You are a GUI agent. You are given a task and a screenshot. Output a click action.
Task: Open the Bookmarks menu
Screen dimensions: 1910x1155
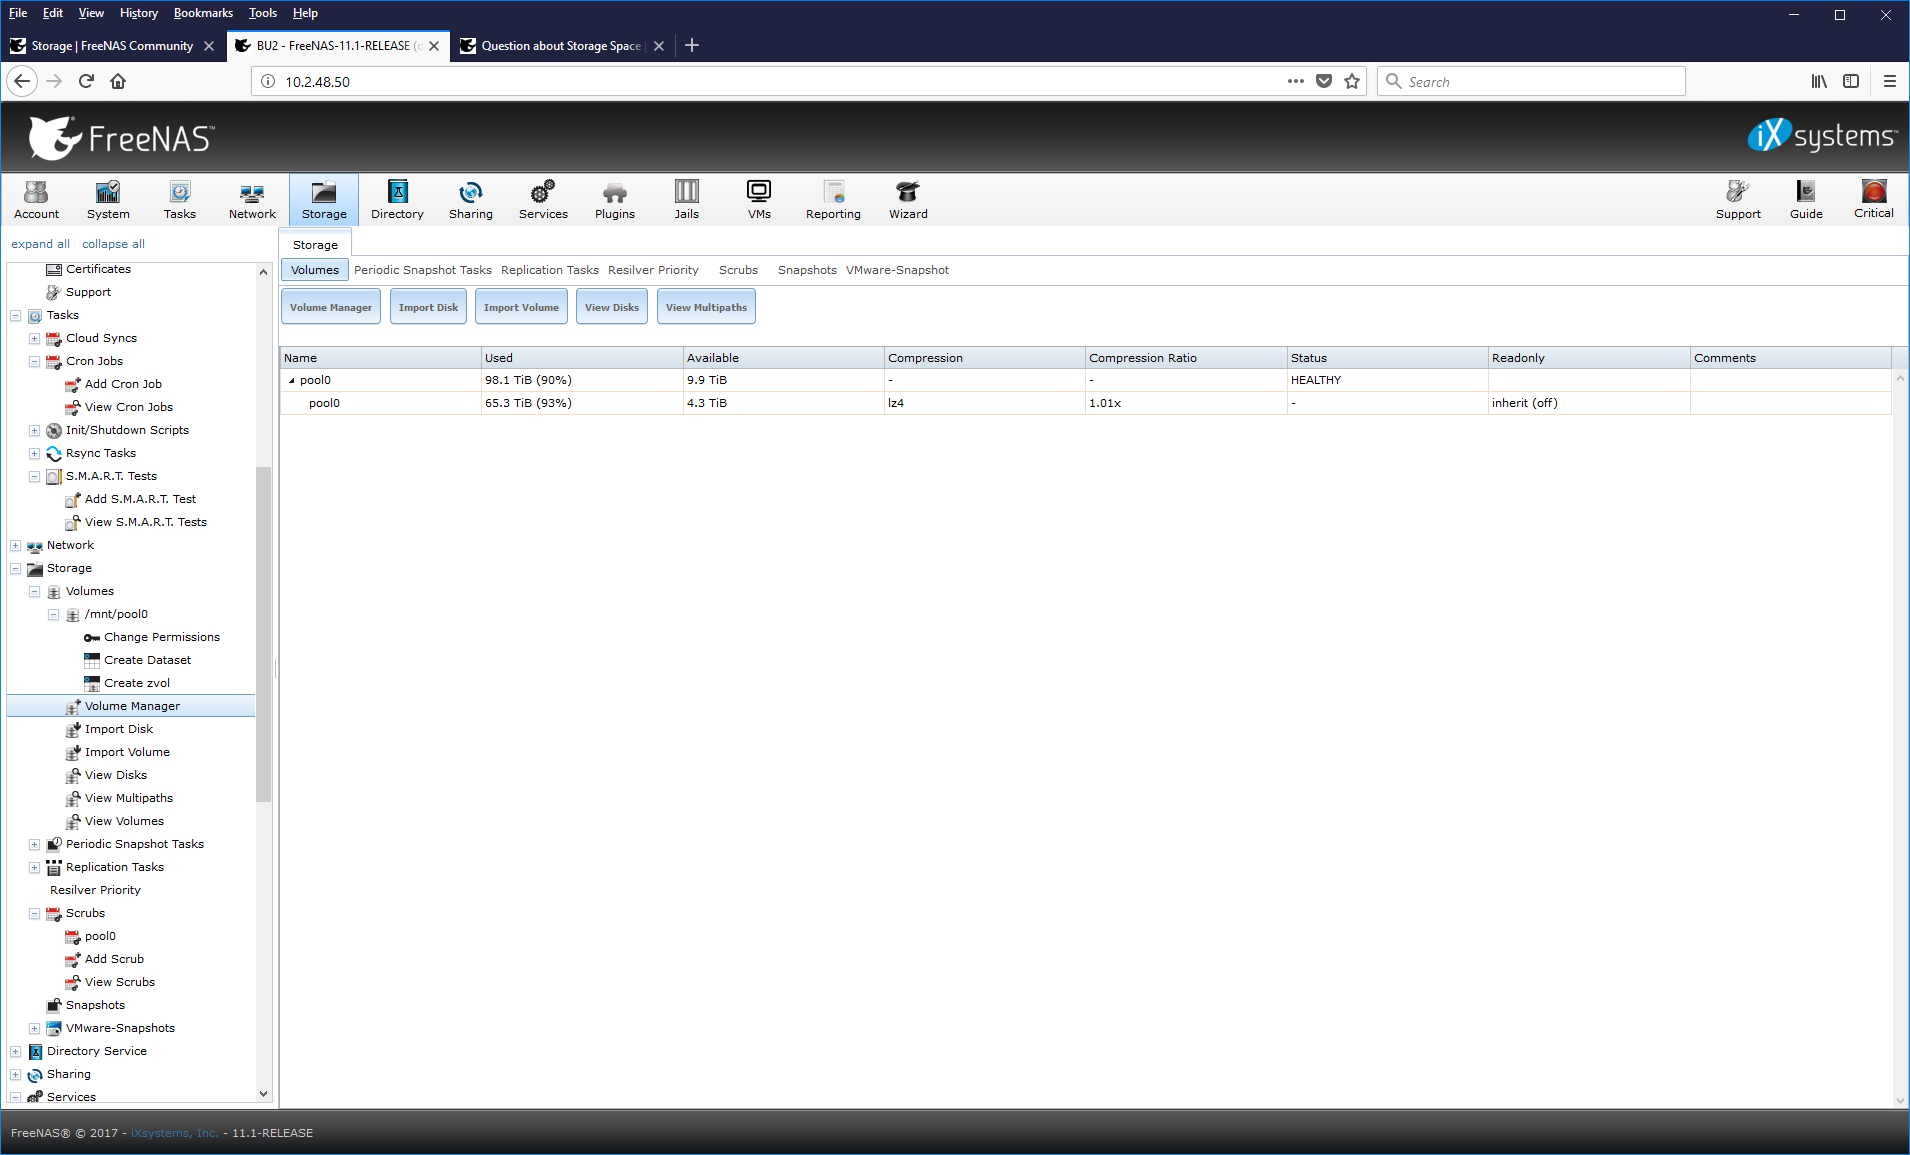coord(203,13)
